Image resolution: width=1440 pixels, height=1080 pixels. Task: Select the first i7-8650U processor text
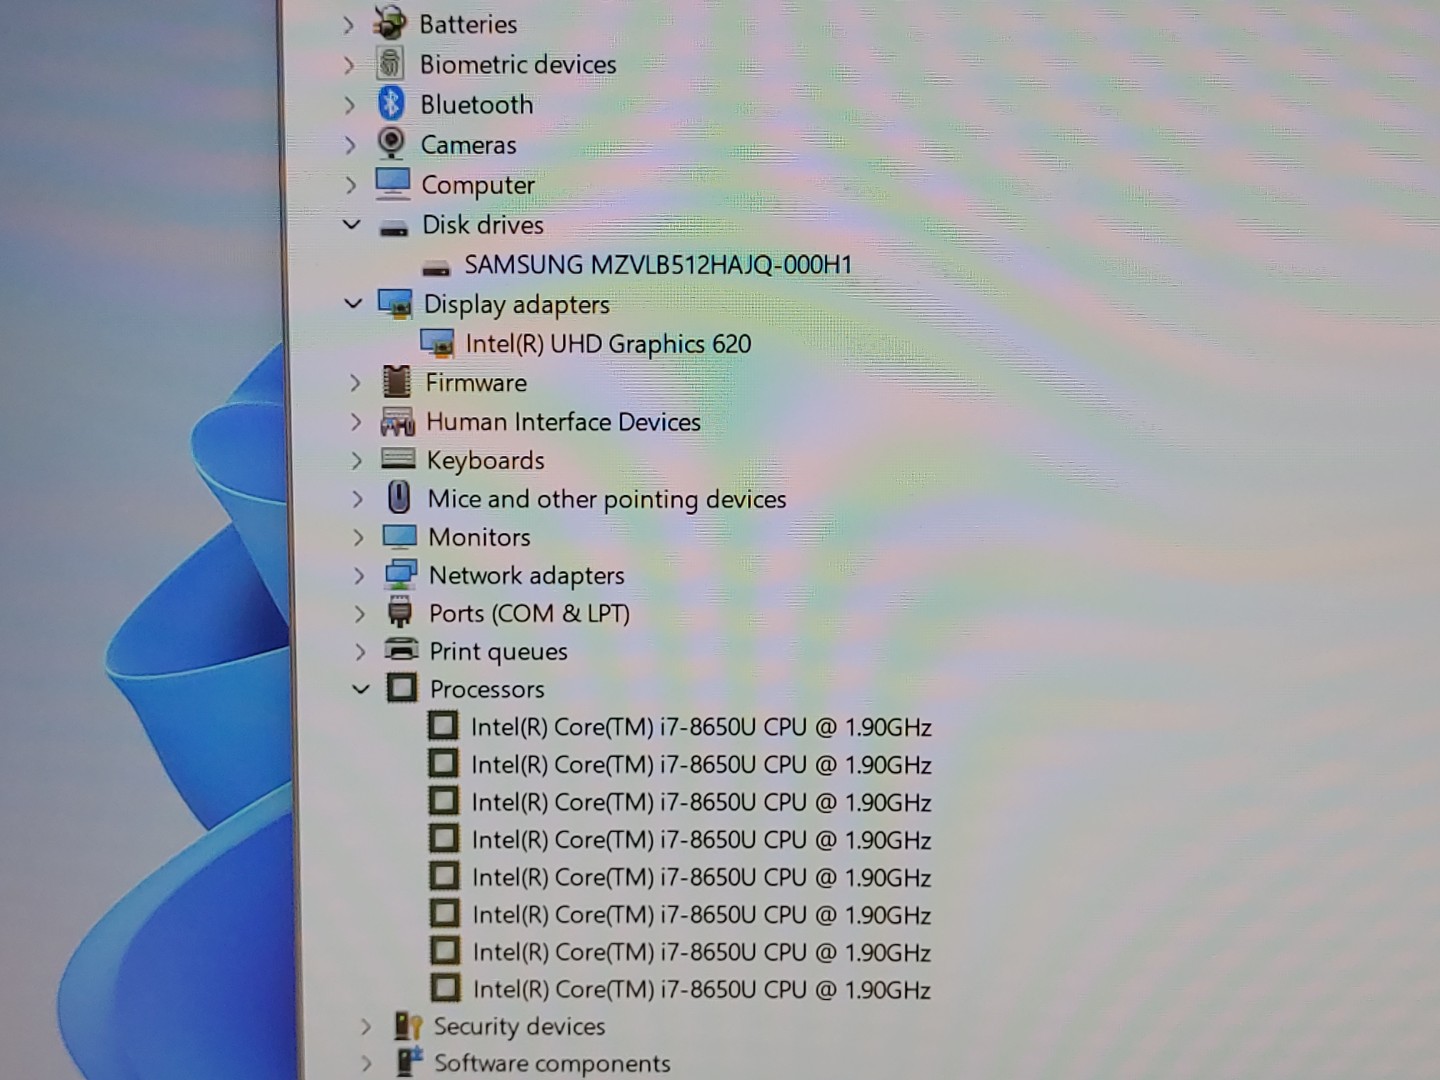(x=701, y=727)
